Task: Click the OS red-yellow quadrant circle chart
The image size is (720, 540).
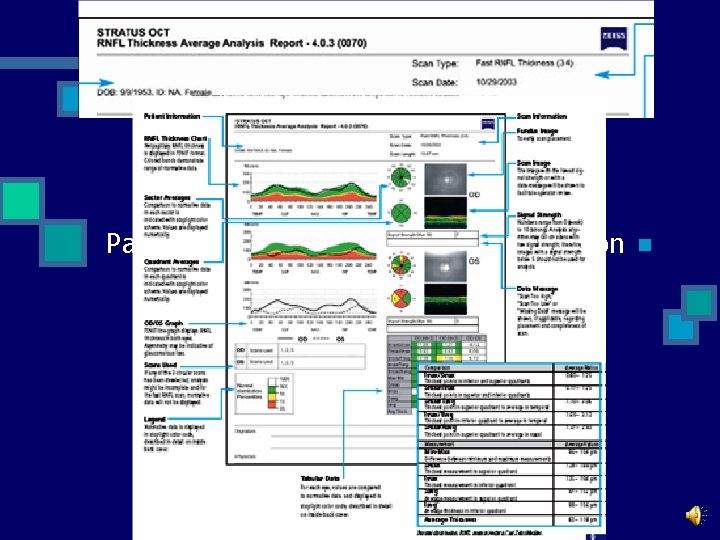Action: [401, 299]
